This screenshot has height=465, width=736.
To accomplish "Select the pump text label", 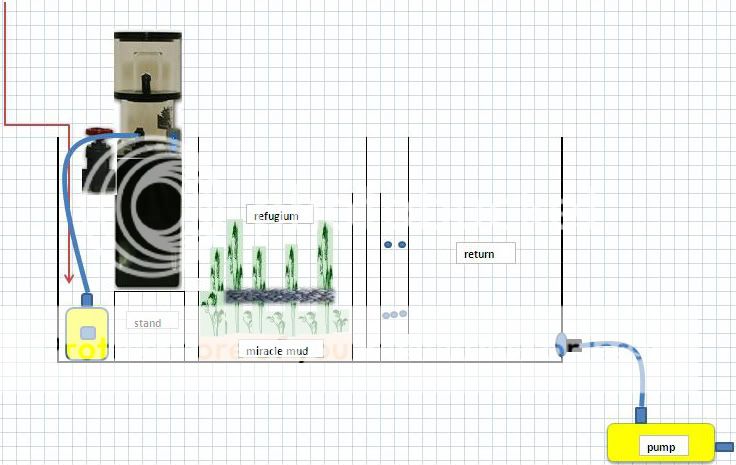I will point(663,446).
